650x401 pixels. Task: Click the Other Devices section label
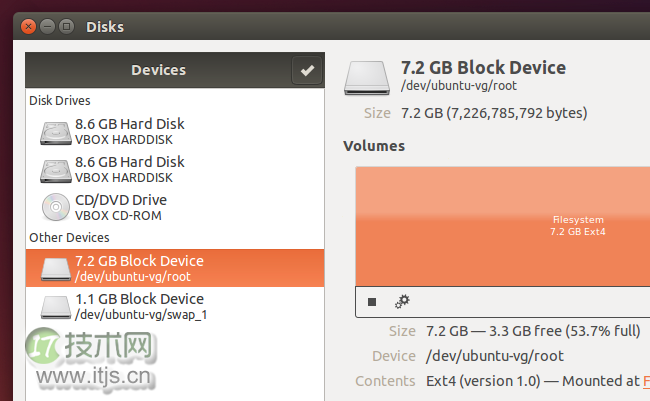point(69,238)
